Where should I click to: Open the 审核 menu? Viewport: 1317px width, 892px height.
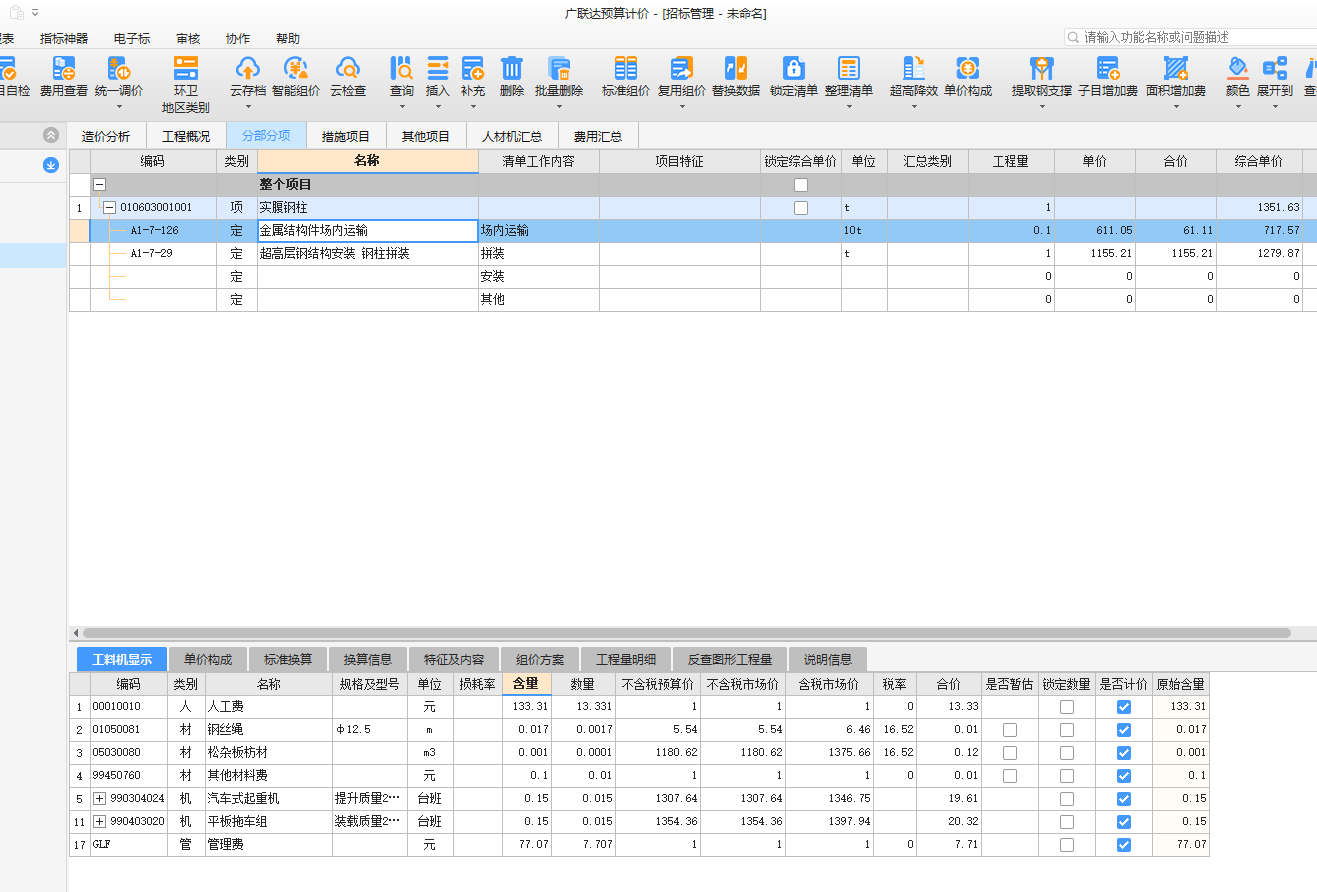click(x=188, y=38)
